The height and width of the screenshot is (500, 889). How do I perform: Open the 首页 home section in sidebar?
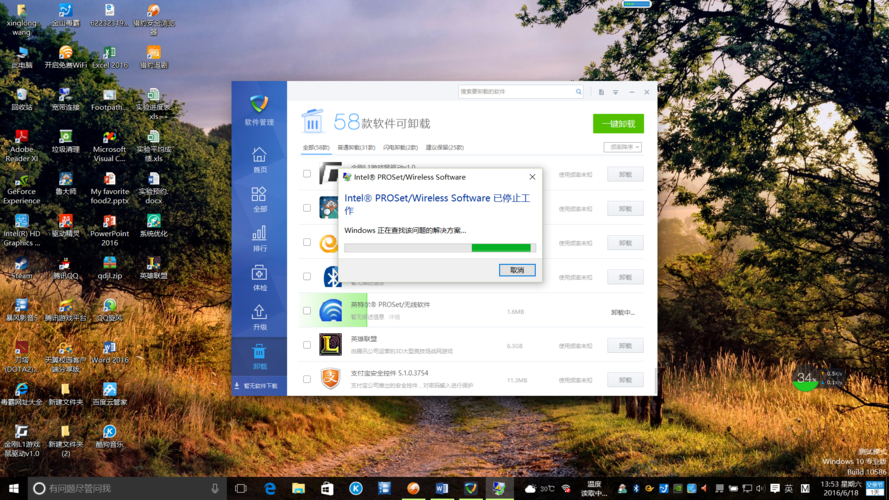click(259, 160)
